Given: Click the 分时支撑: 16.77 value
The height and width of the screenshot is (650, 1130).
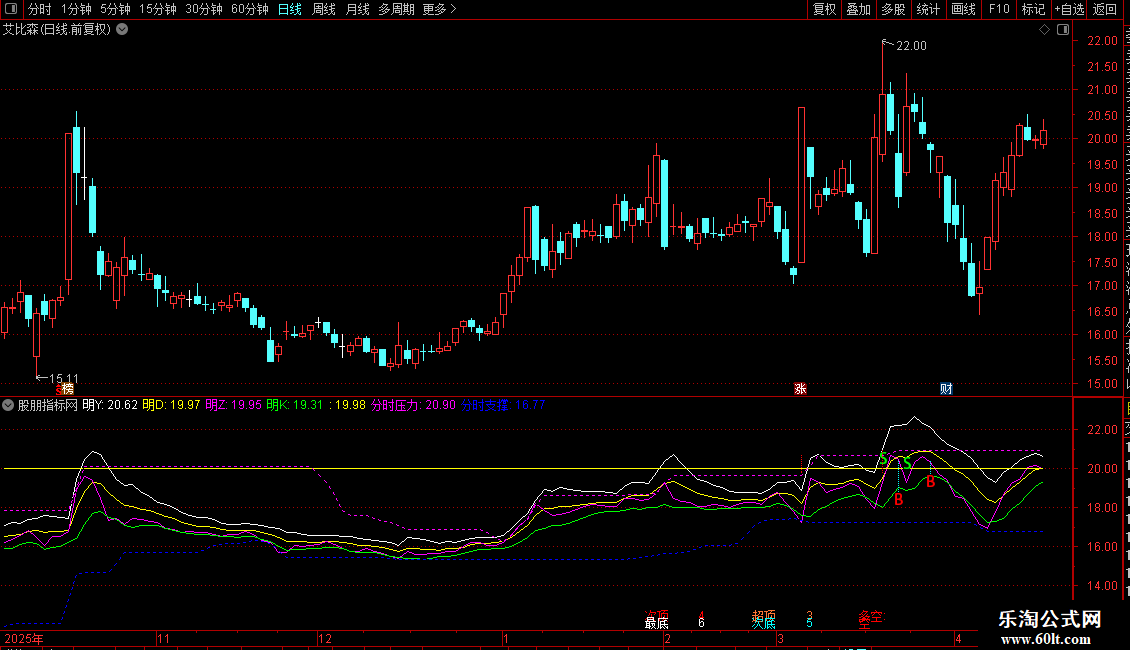Looking at the screenshot, I should [x=503, y=405].
